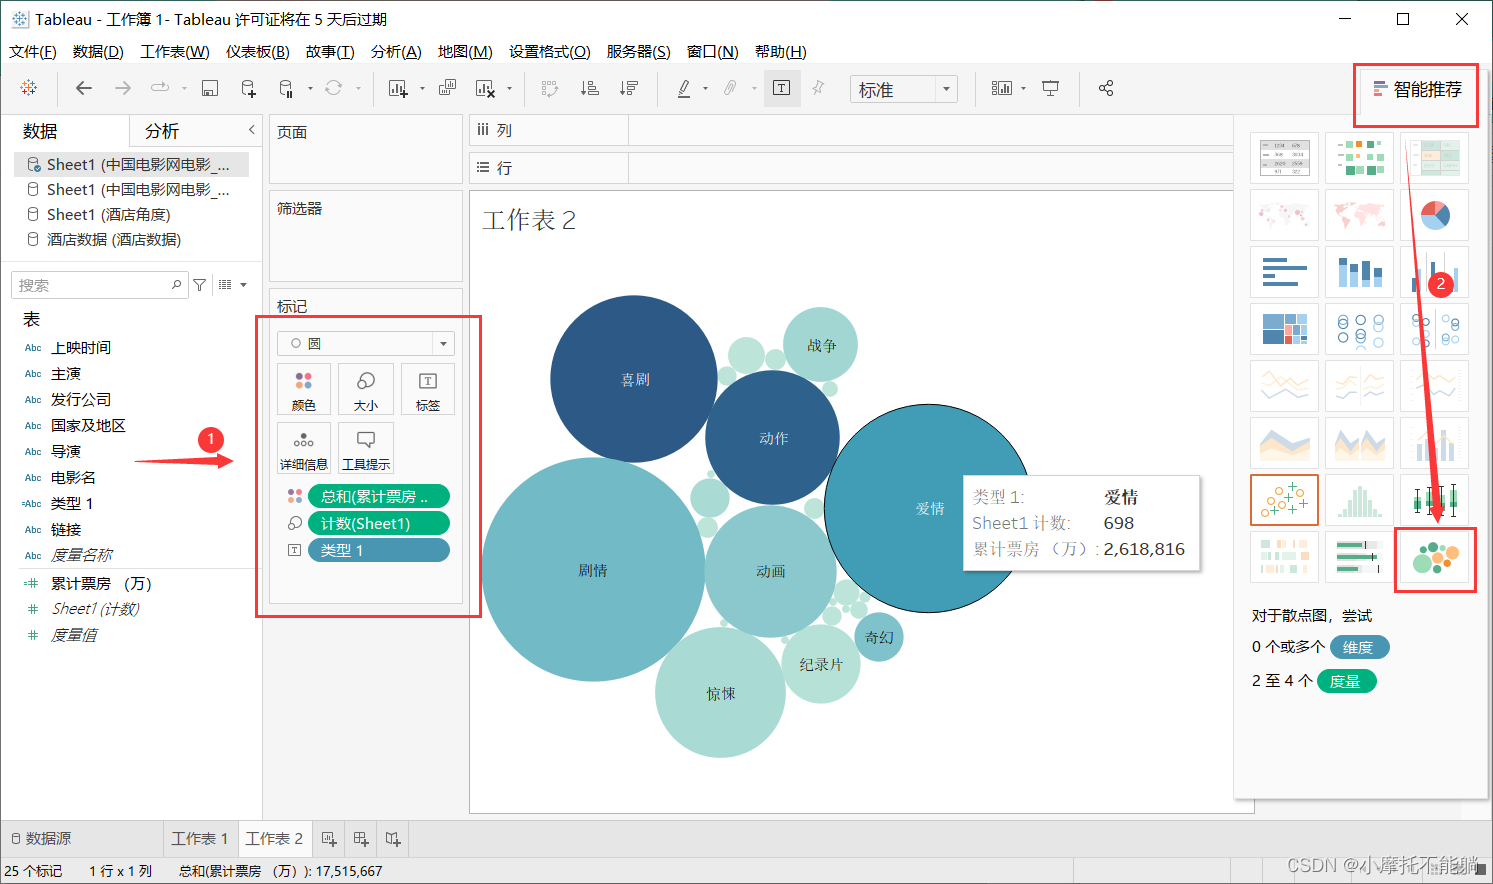Select the horizontal bars thumbnail in Show Me
This screenshot has width=1493, height=884.
click(x=1285, y=272)
